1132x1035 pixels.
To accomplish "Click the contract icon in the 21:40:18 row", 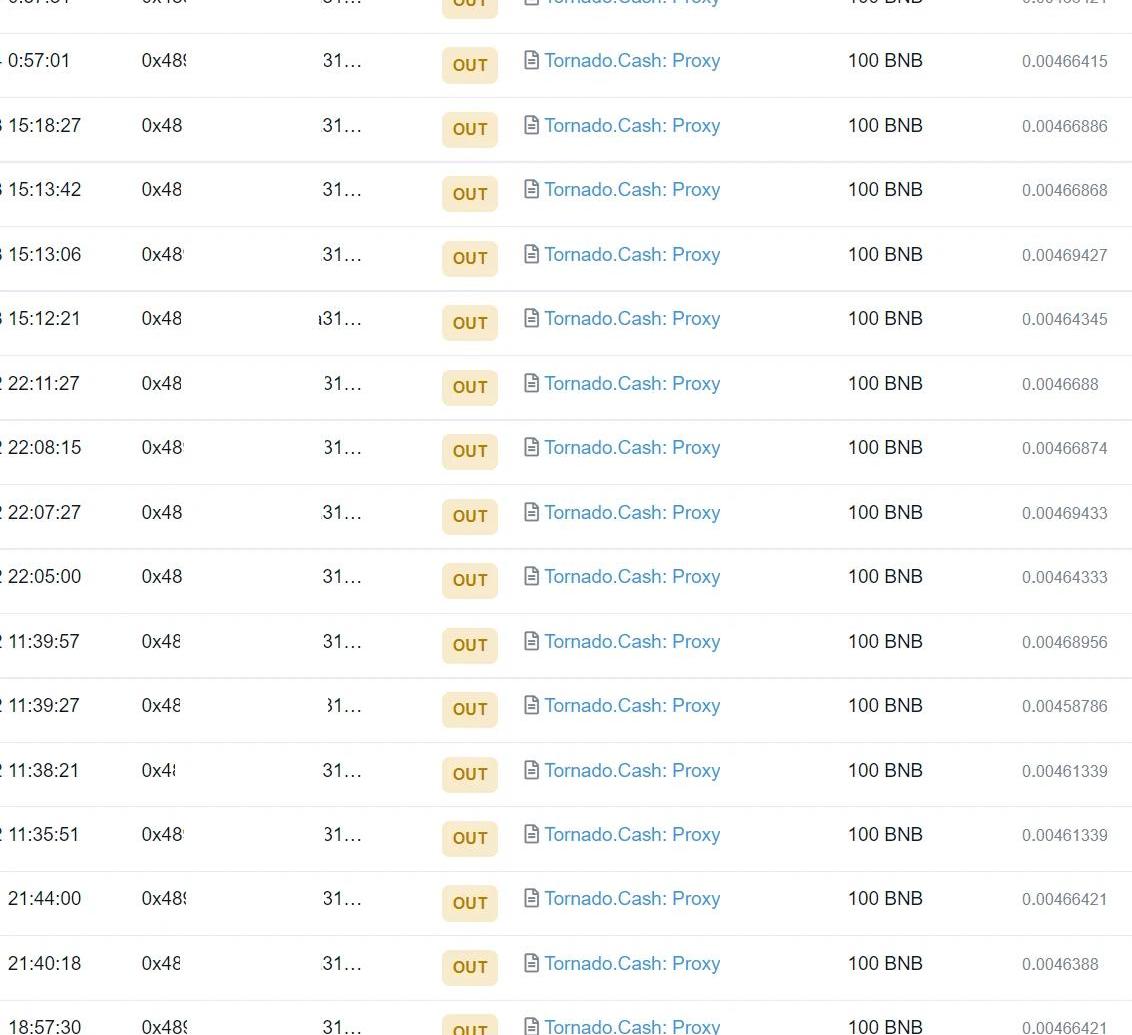I will [x=531, y=964].
